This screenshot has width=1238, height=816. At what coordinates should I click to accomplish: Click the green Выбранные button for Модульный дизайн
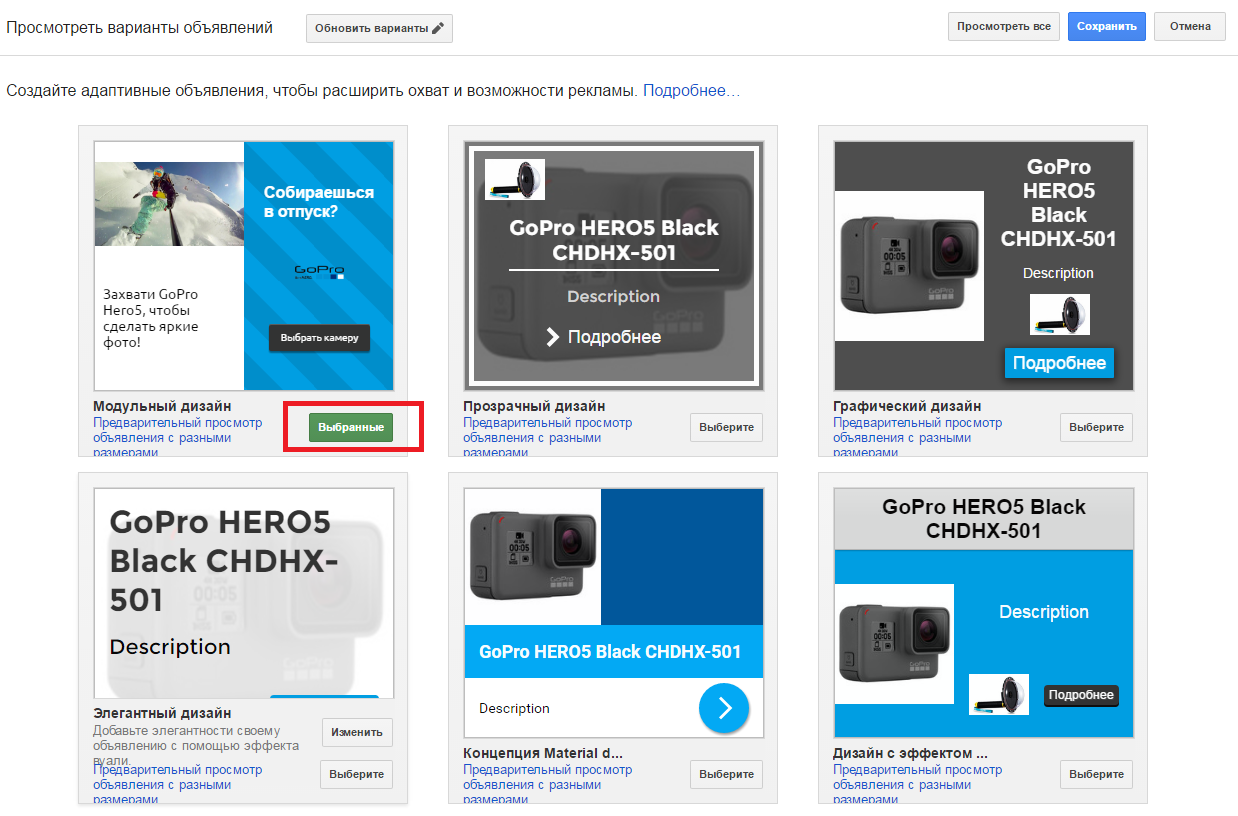(351, 427)
